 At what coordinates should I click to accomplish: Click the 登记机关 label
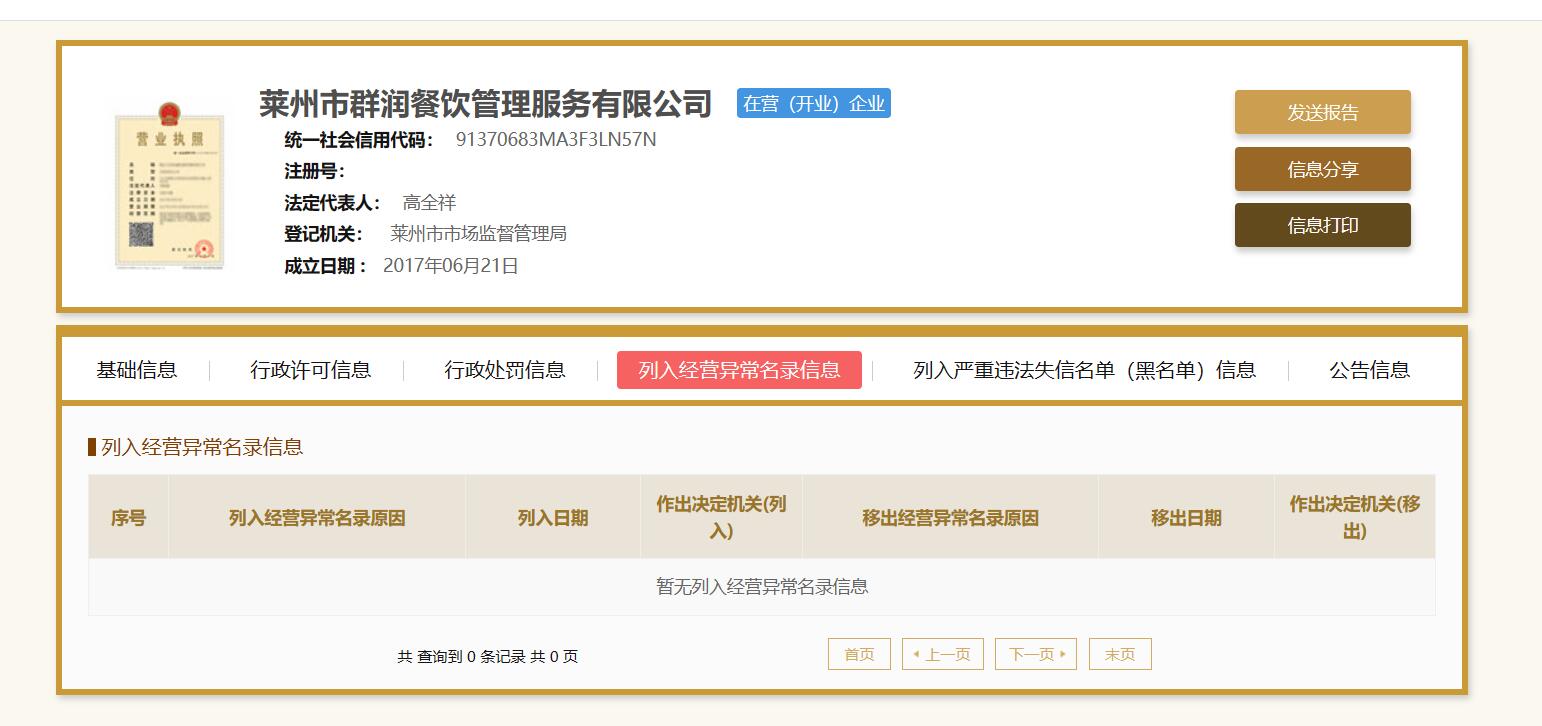click(324, 234)
